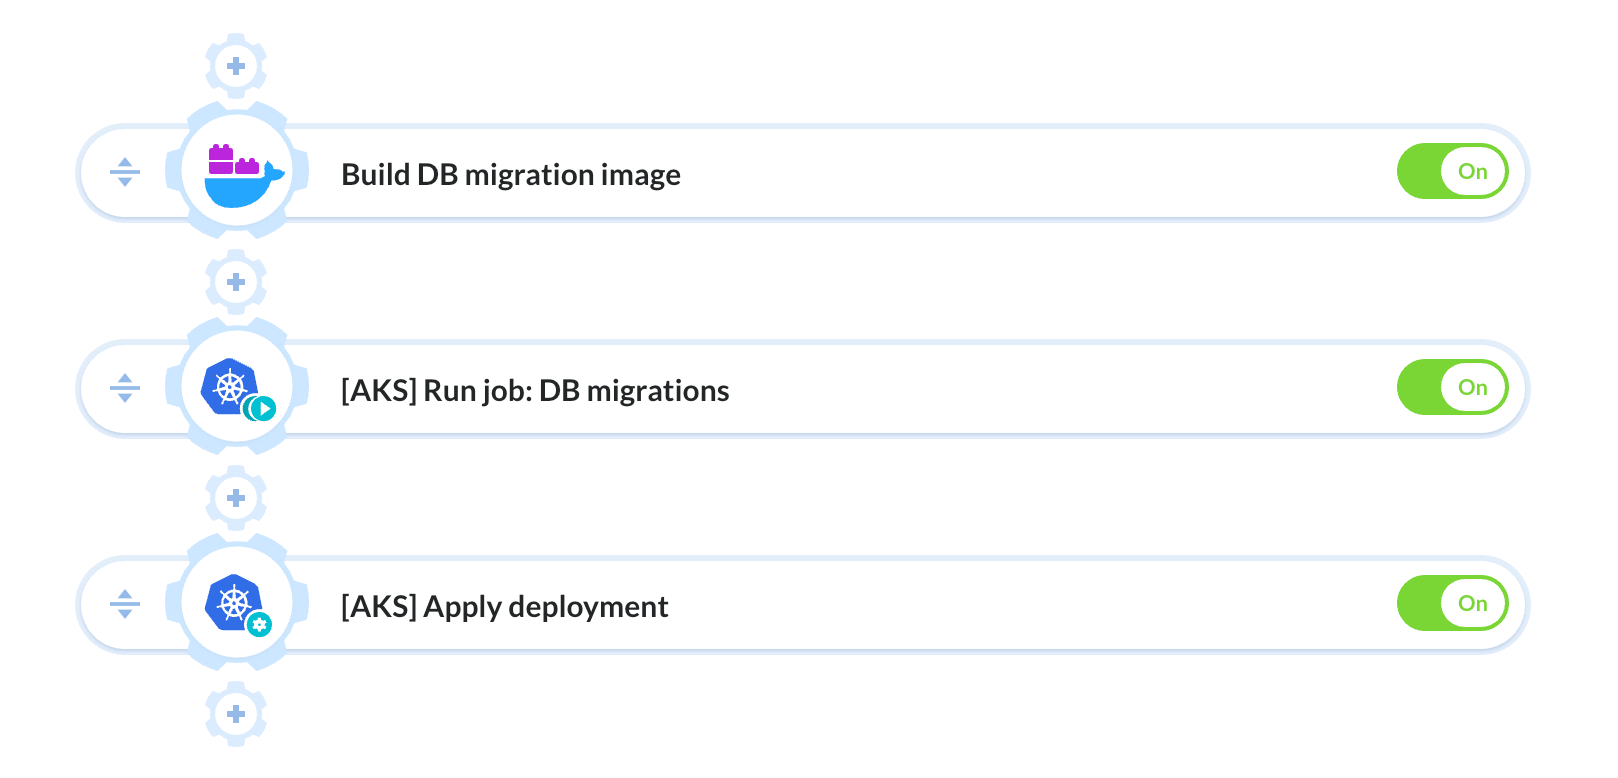Add a new action below Apply deployment
This screenshot has height=778, width=1618.
click(x=236, y=714)
